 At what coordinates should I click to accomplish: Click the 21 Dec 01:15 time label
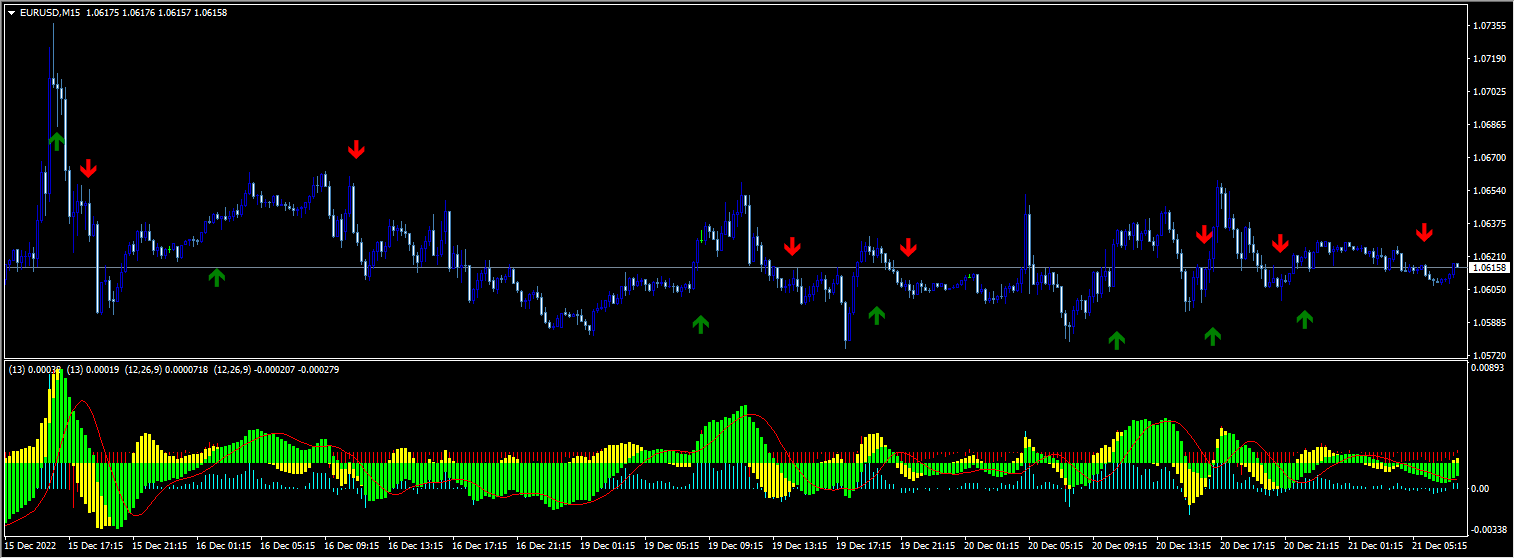(x=1374, y=546)
